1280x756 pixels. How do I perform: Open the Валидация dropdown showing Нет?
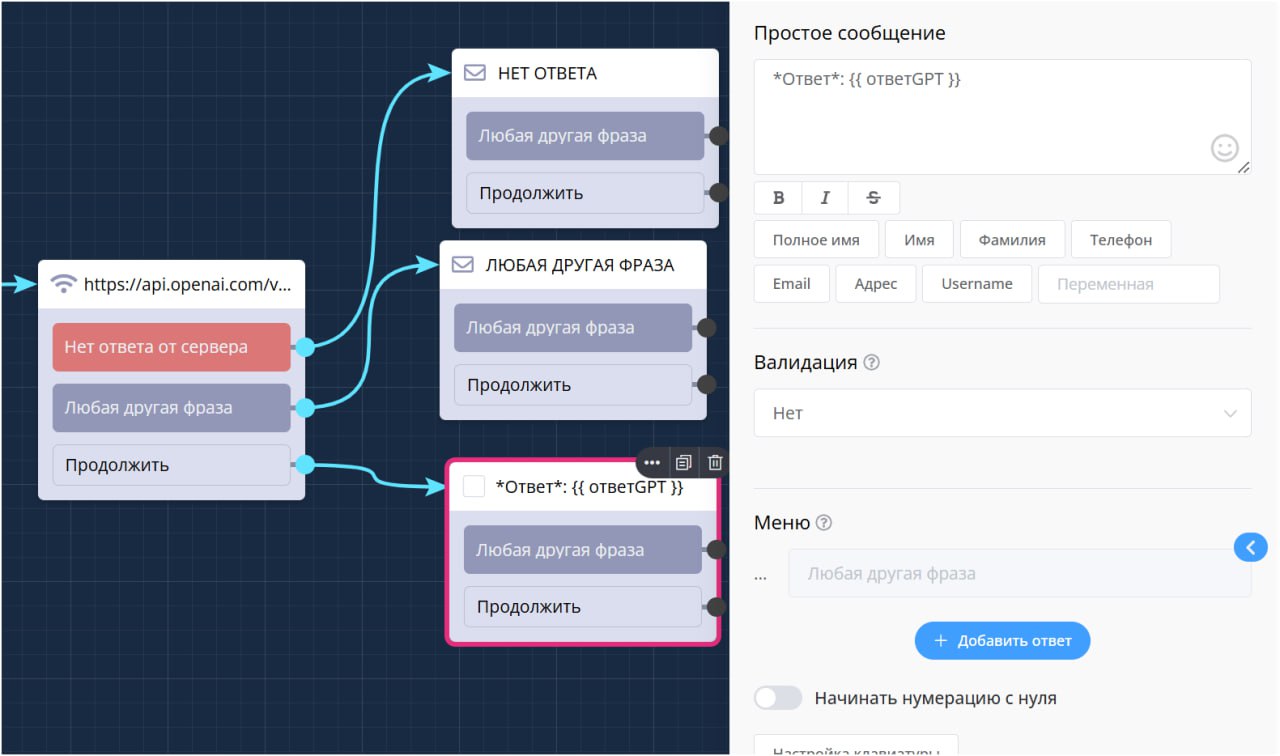point(1002,413)
